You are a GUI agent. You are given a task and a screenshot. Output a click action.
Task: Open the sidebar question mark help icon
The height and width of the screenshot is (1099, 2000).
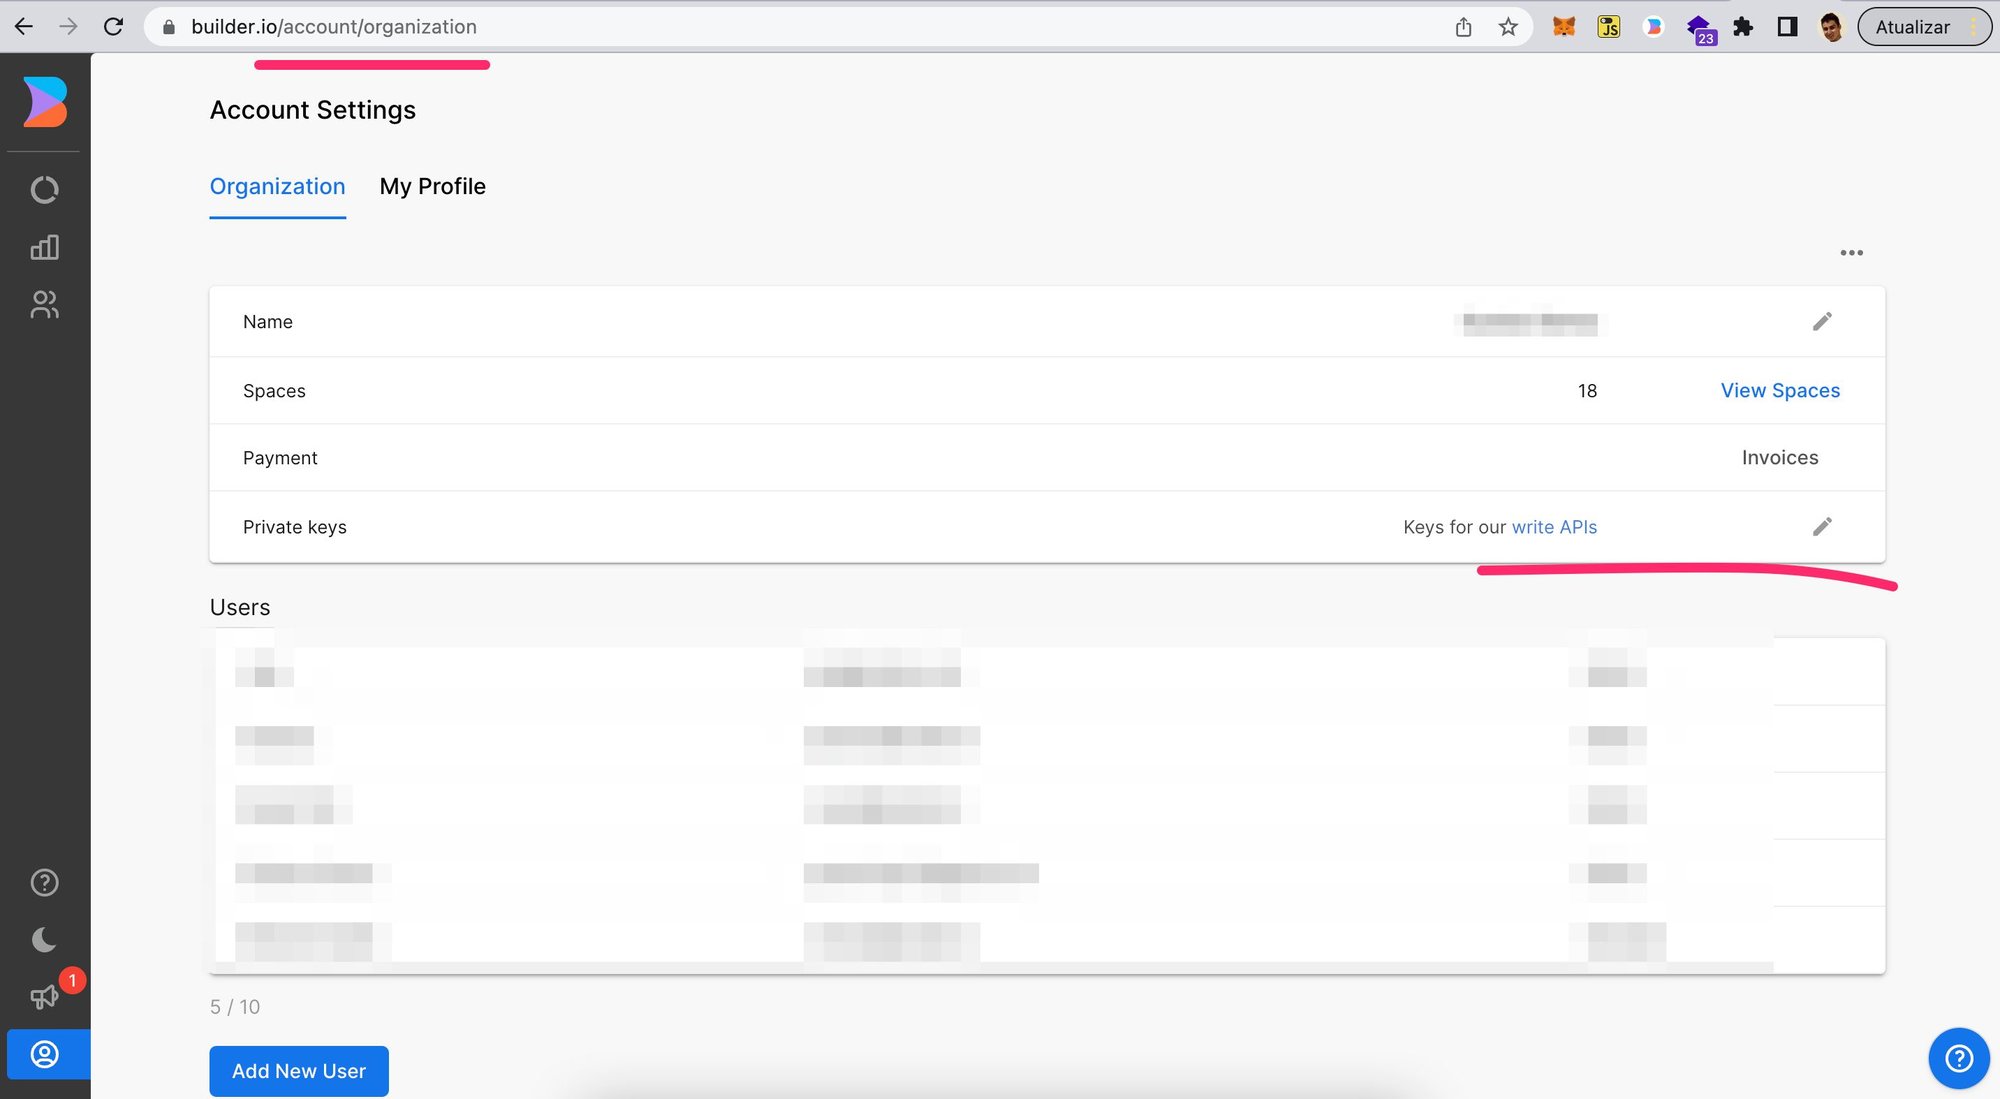pyautogui.click(x=45, y=882)
